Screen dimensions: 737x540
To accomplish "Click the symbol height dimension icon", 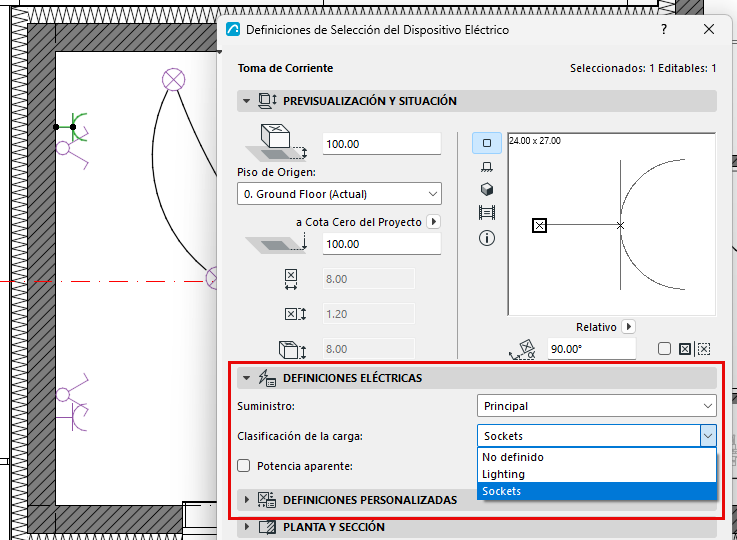I will point(295,314).
